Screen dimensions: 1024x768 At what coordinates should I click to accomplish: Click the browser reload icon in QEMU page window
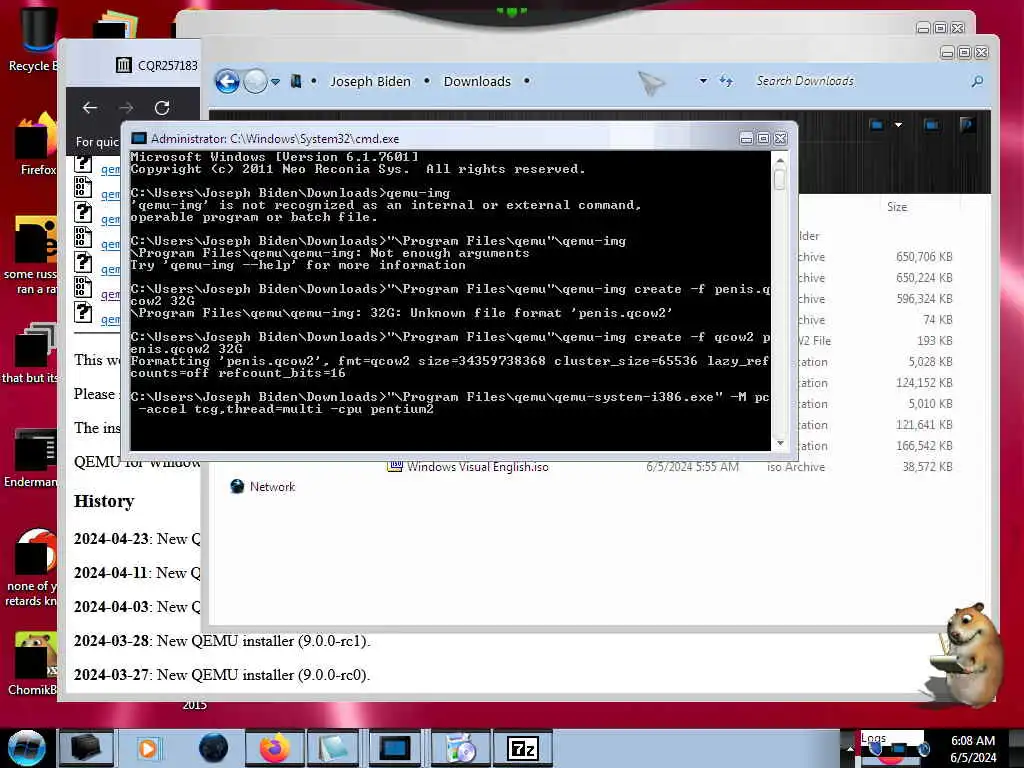162,108
